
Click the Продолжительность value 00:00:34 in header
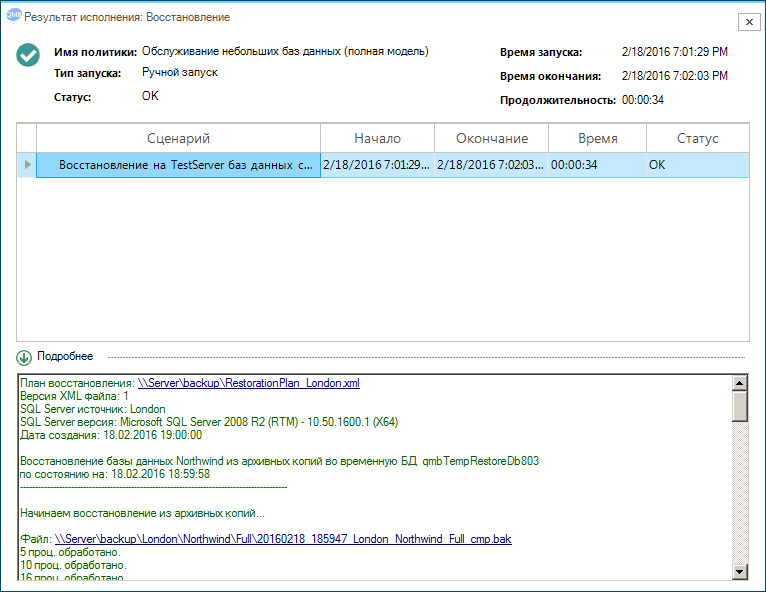(x=642, y=100)
